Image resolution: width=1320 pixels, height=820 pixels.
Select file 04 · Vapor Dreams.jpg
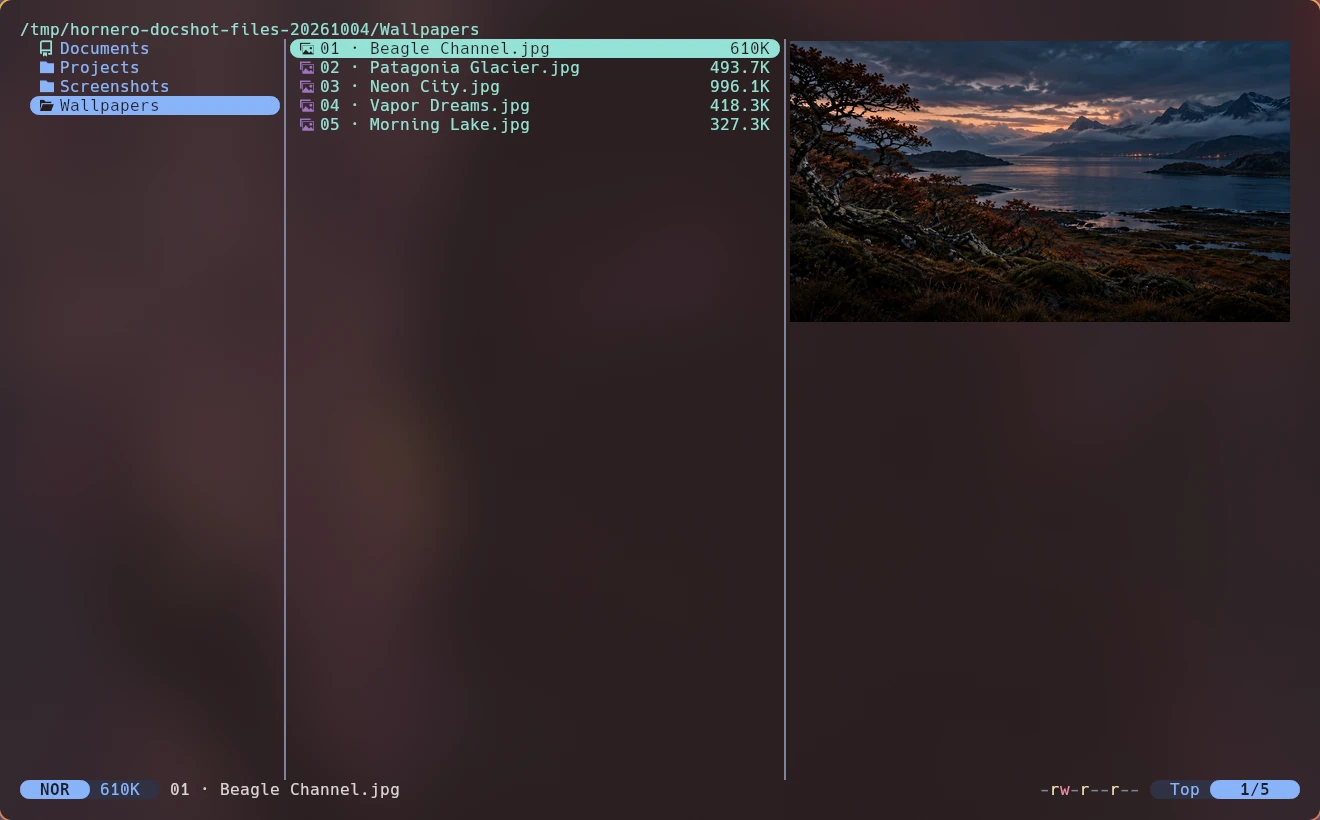(535, 105)
